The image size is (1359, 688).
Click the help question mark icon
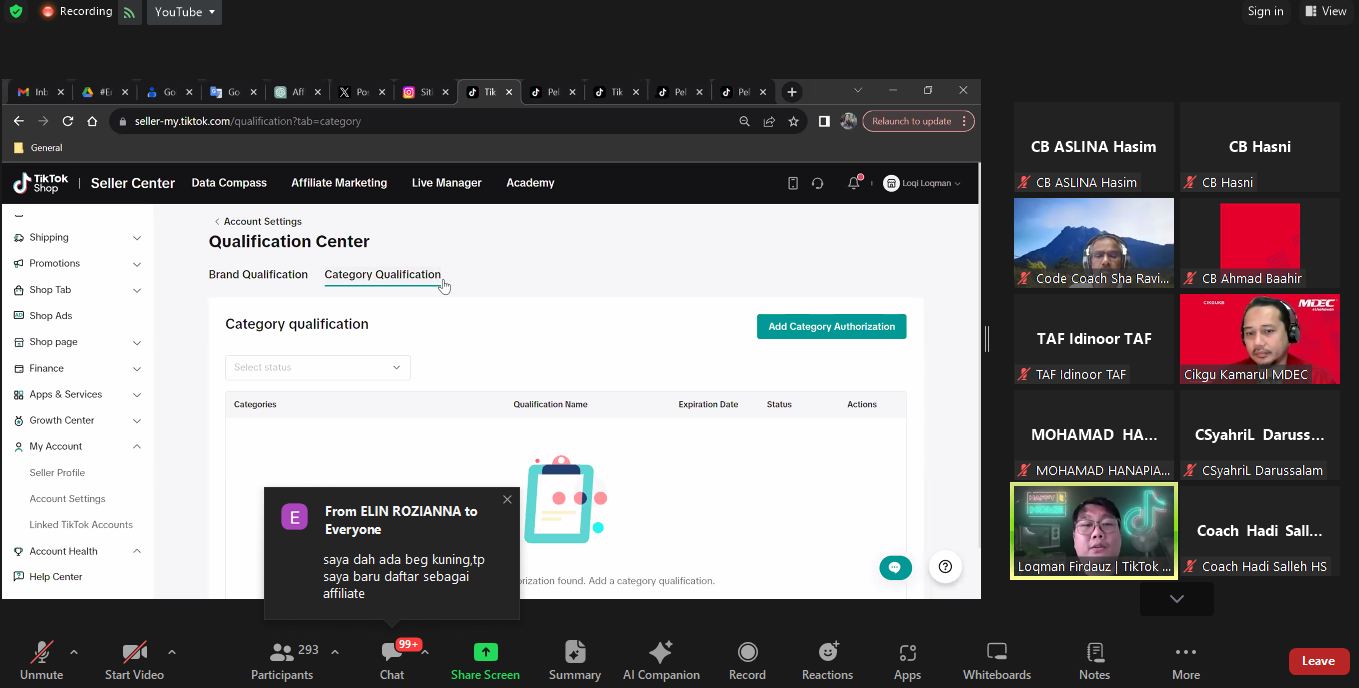[x=945, y=567]
